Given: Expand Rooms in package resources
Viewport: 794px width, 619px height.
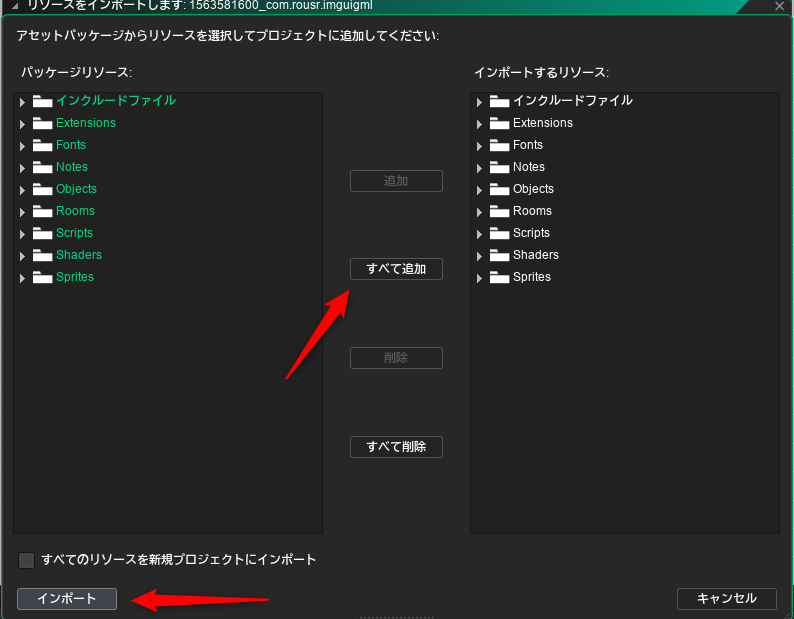Looking at the screenshot, I should coord(22,212).
